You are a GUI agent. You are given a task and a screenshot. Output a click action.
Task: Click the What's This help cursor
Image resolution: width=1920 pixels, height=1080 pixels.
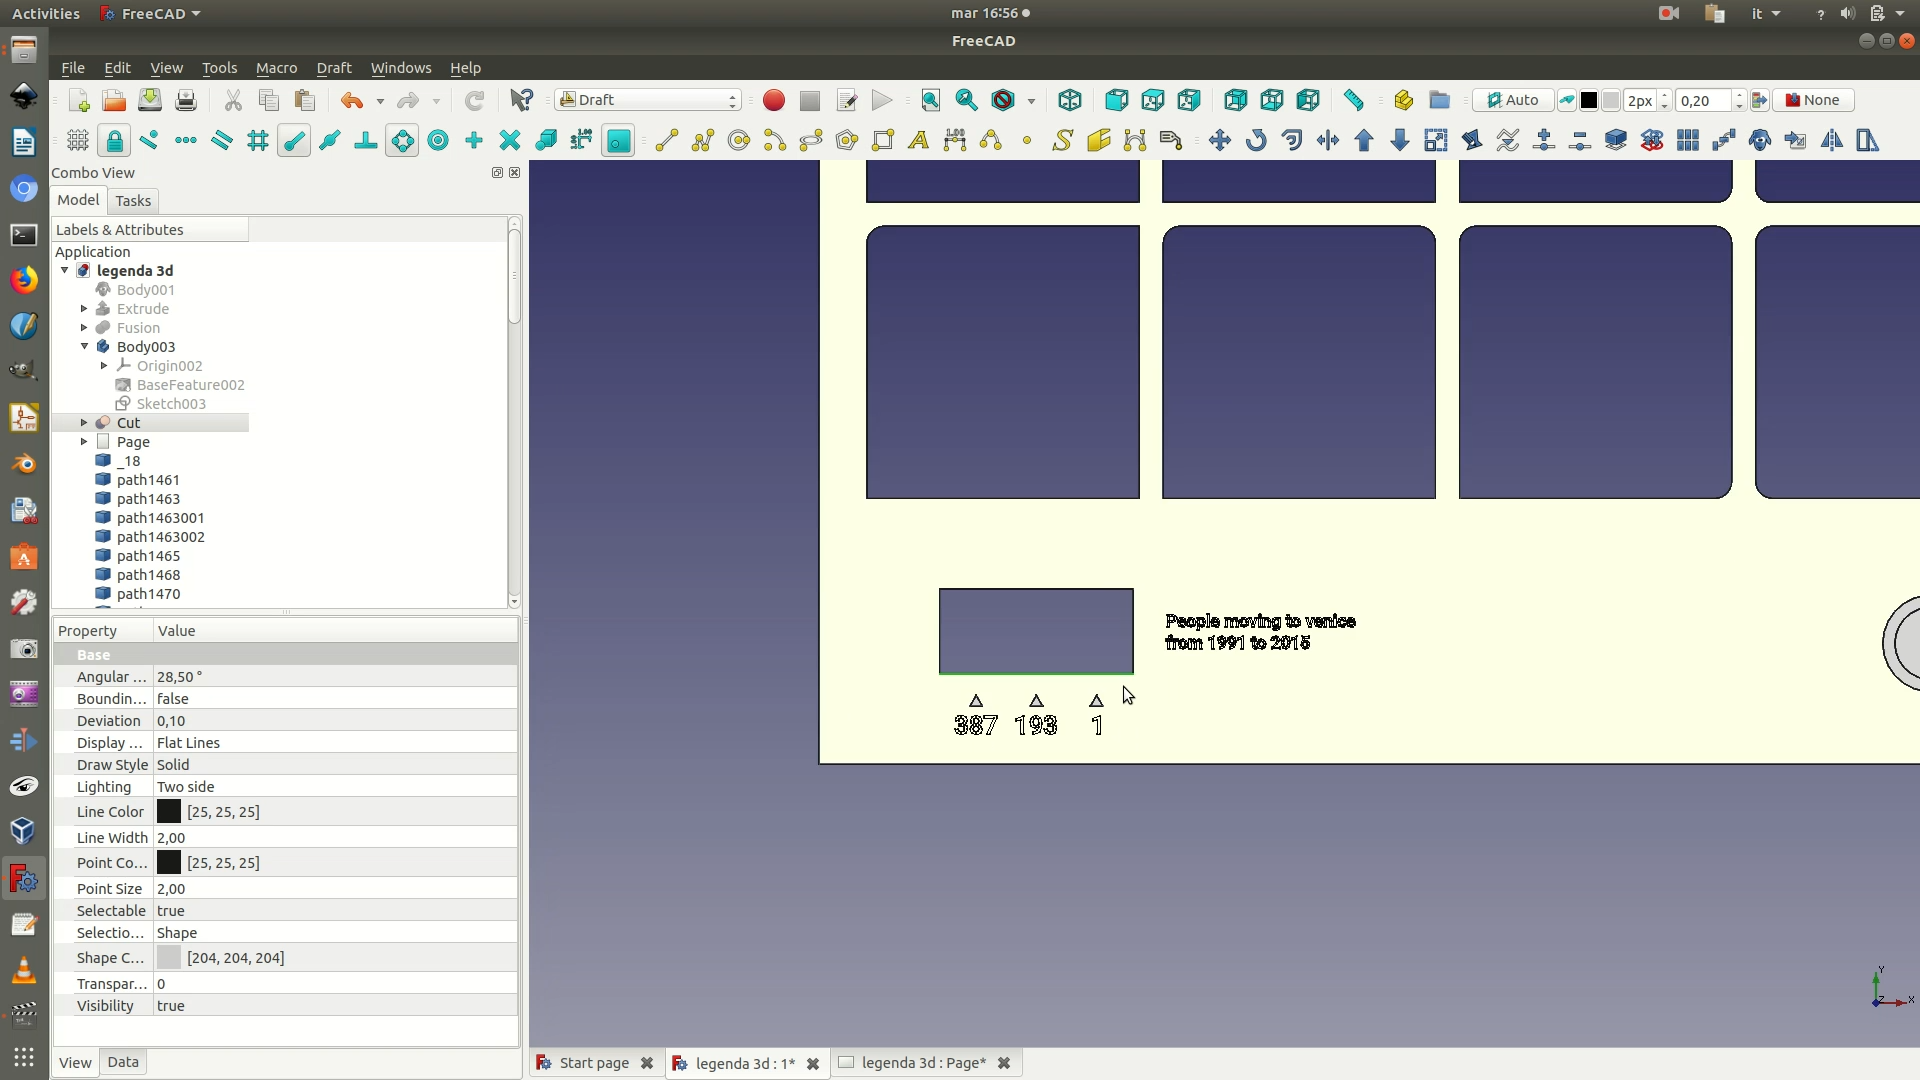(x=521, y=100)
